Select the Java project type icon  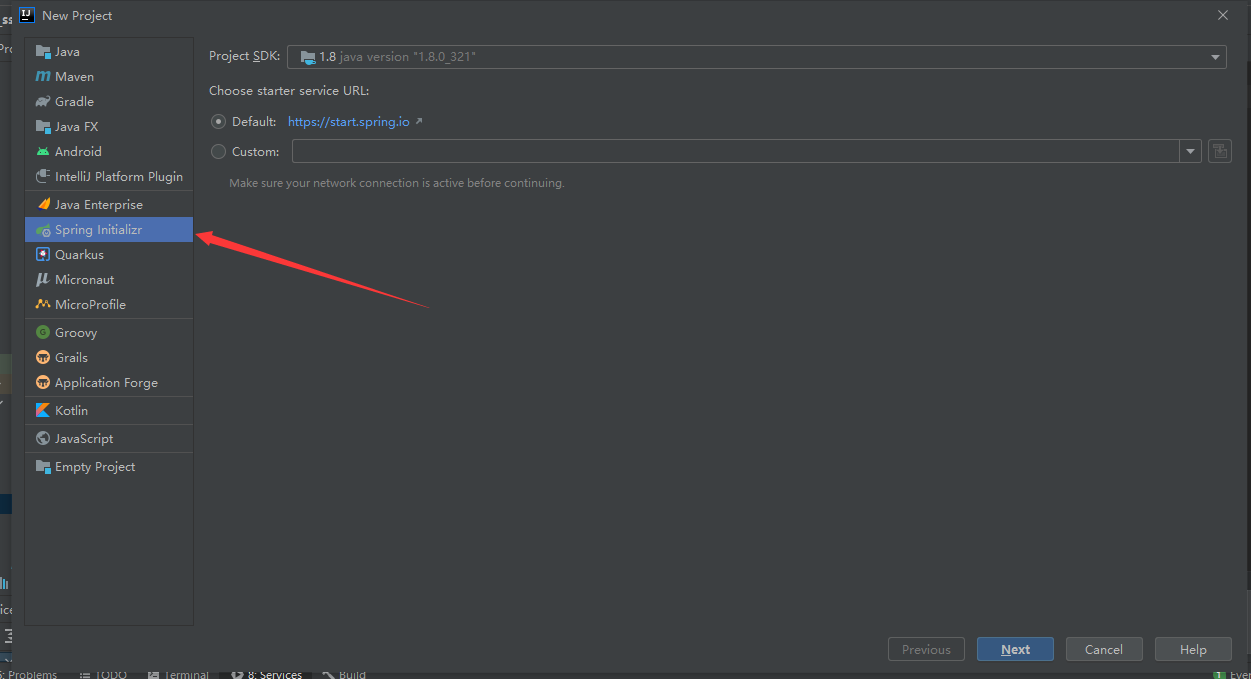point(43,52)
